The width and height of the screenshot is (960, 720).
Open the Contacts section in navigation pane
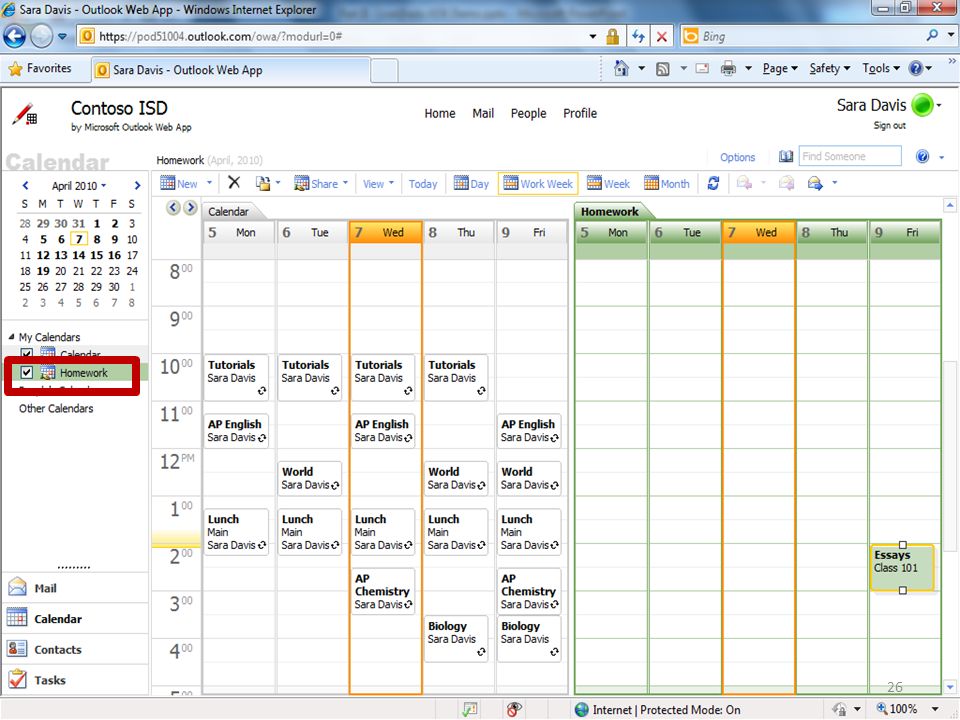[x=75, y=650]
